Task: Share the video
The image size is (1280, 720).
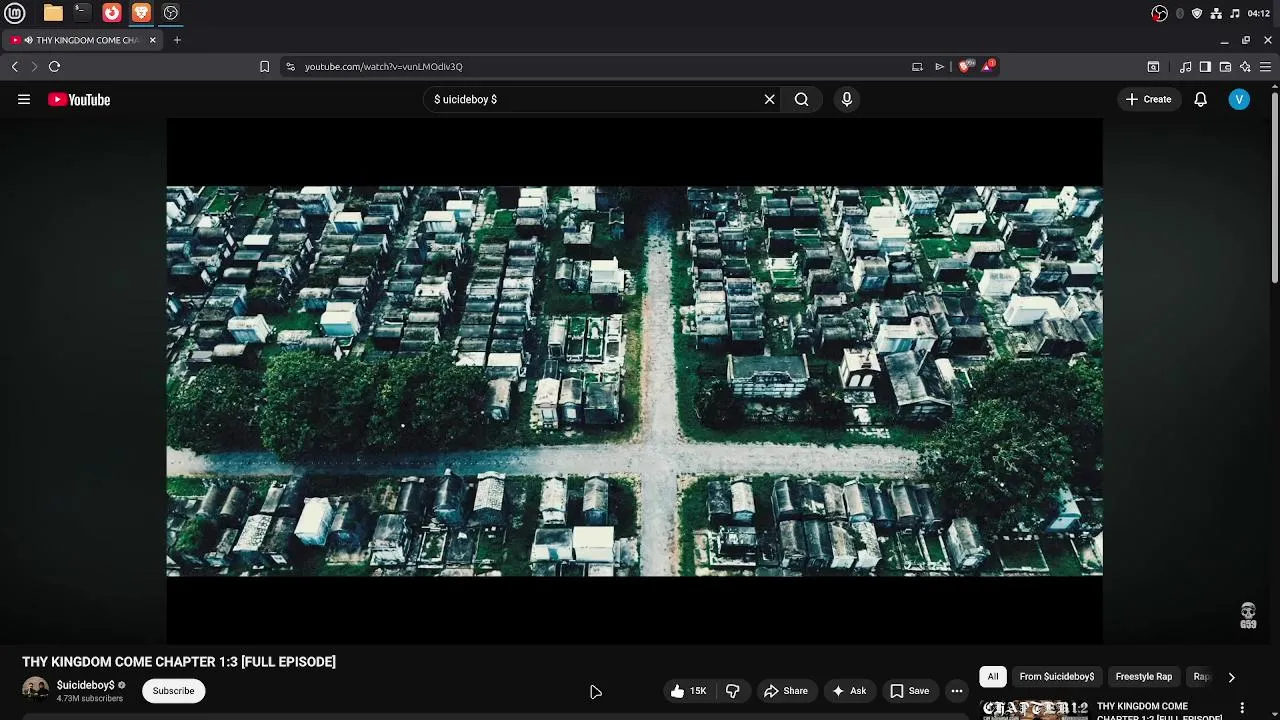Action: click(x=786, y=691)
